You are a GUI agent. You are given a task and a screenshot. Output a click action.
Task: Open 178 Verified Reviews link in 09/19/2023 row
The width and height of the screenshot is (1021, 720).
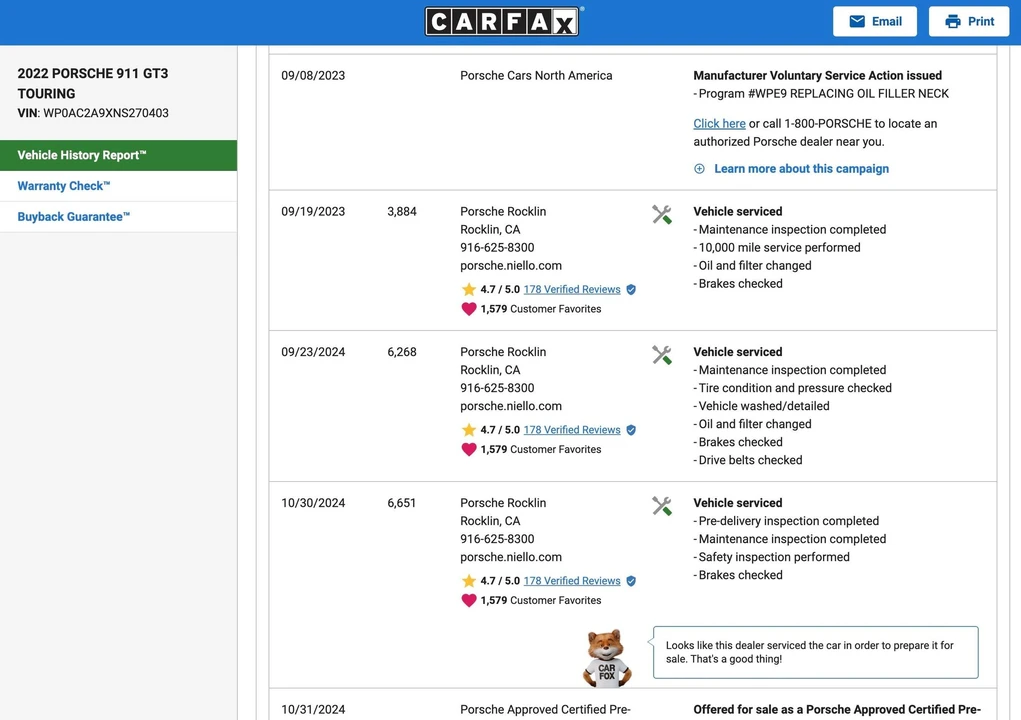[572, 290]
